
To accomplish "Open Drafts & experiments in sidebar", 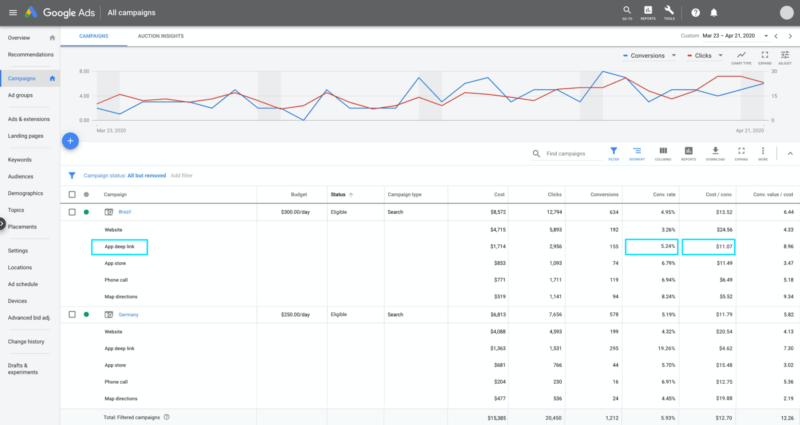I will point(23,369).
